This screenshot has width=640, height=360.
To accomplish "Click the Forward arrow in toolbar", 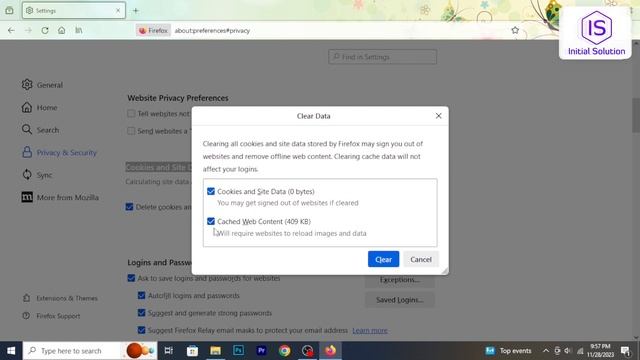I will tap(28, 31).
